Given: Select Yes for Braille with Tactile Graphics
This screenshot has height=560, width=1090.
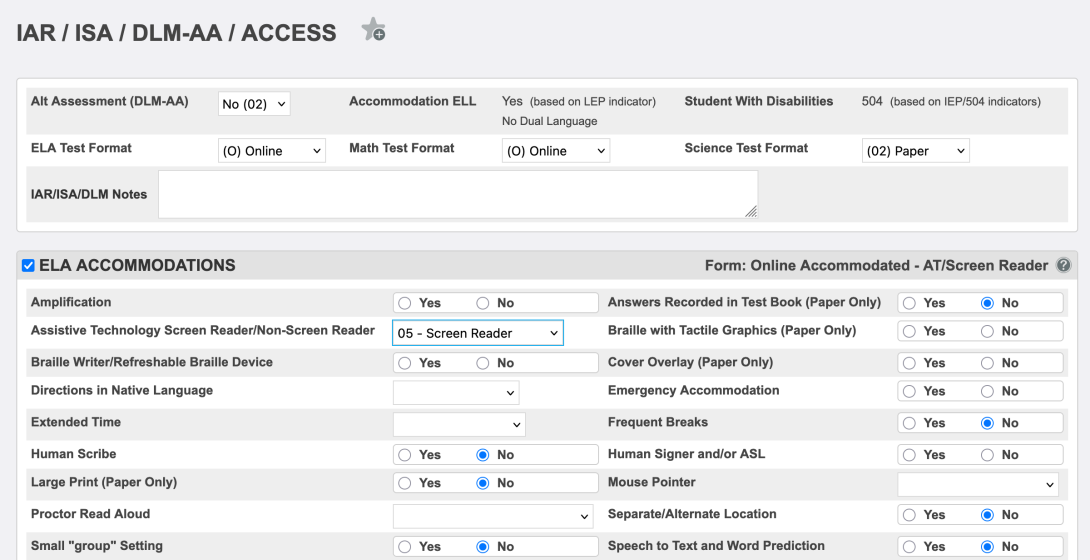Looking at the screenshot, I should pyautogui.click(x=909, y=331).
